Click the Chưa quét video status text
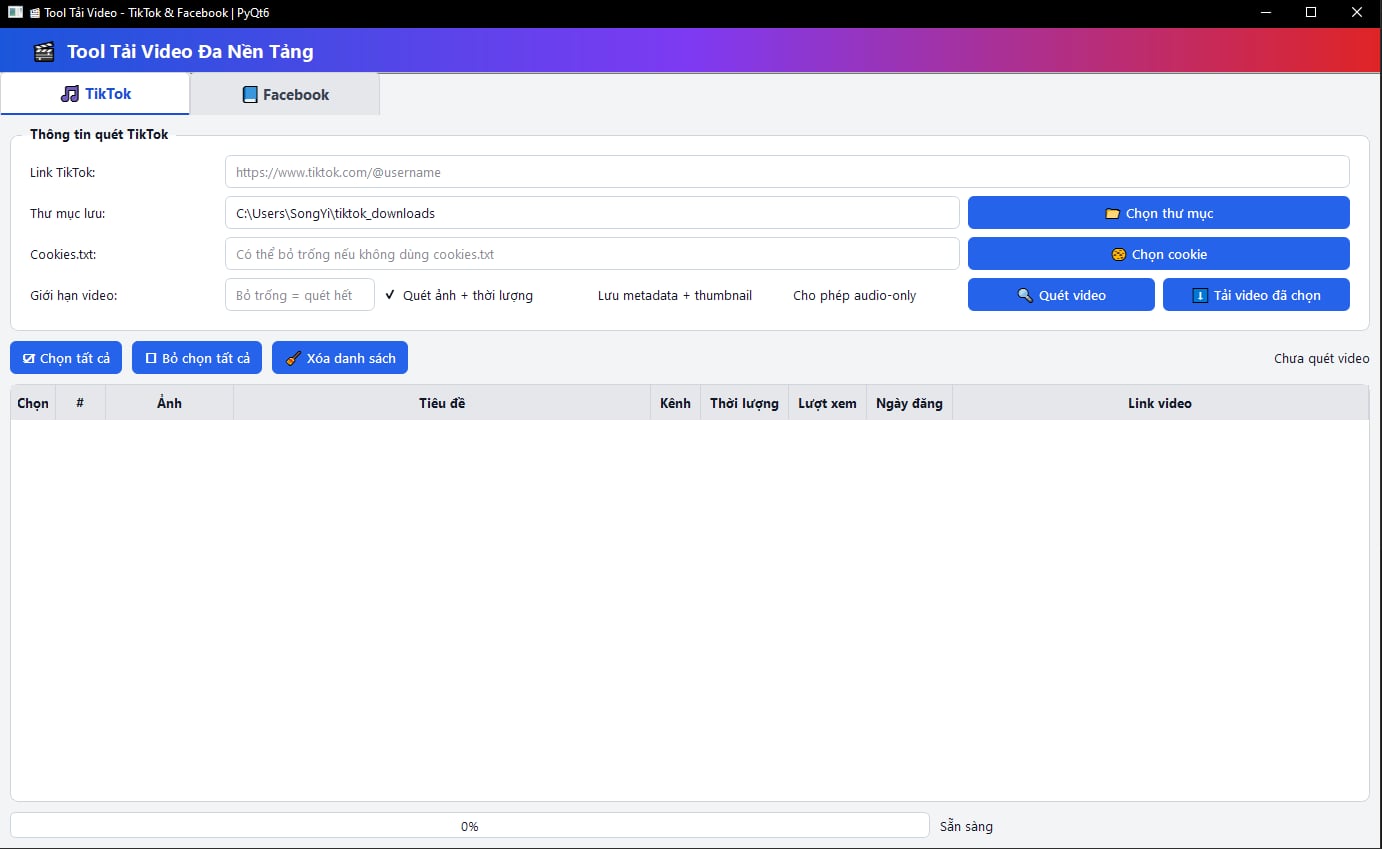The width and height of the screenshot is (1382, 849). point(1322,358)
